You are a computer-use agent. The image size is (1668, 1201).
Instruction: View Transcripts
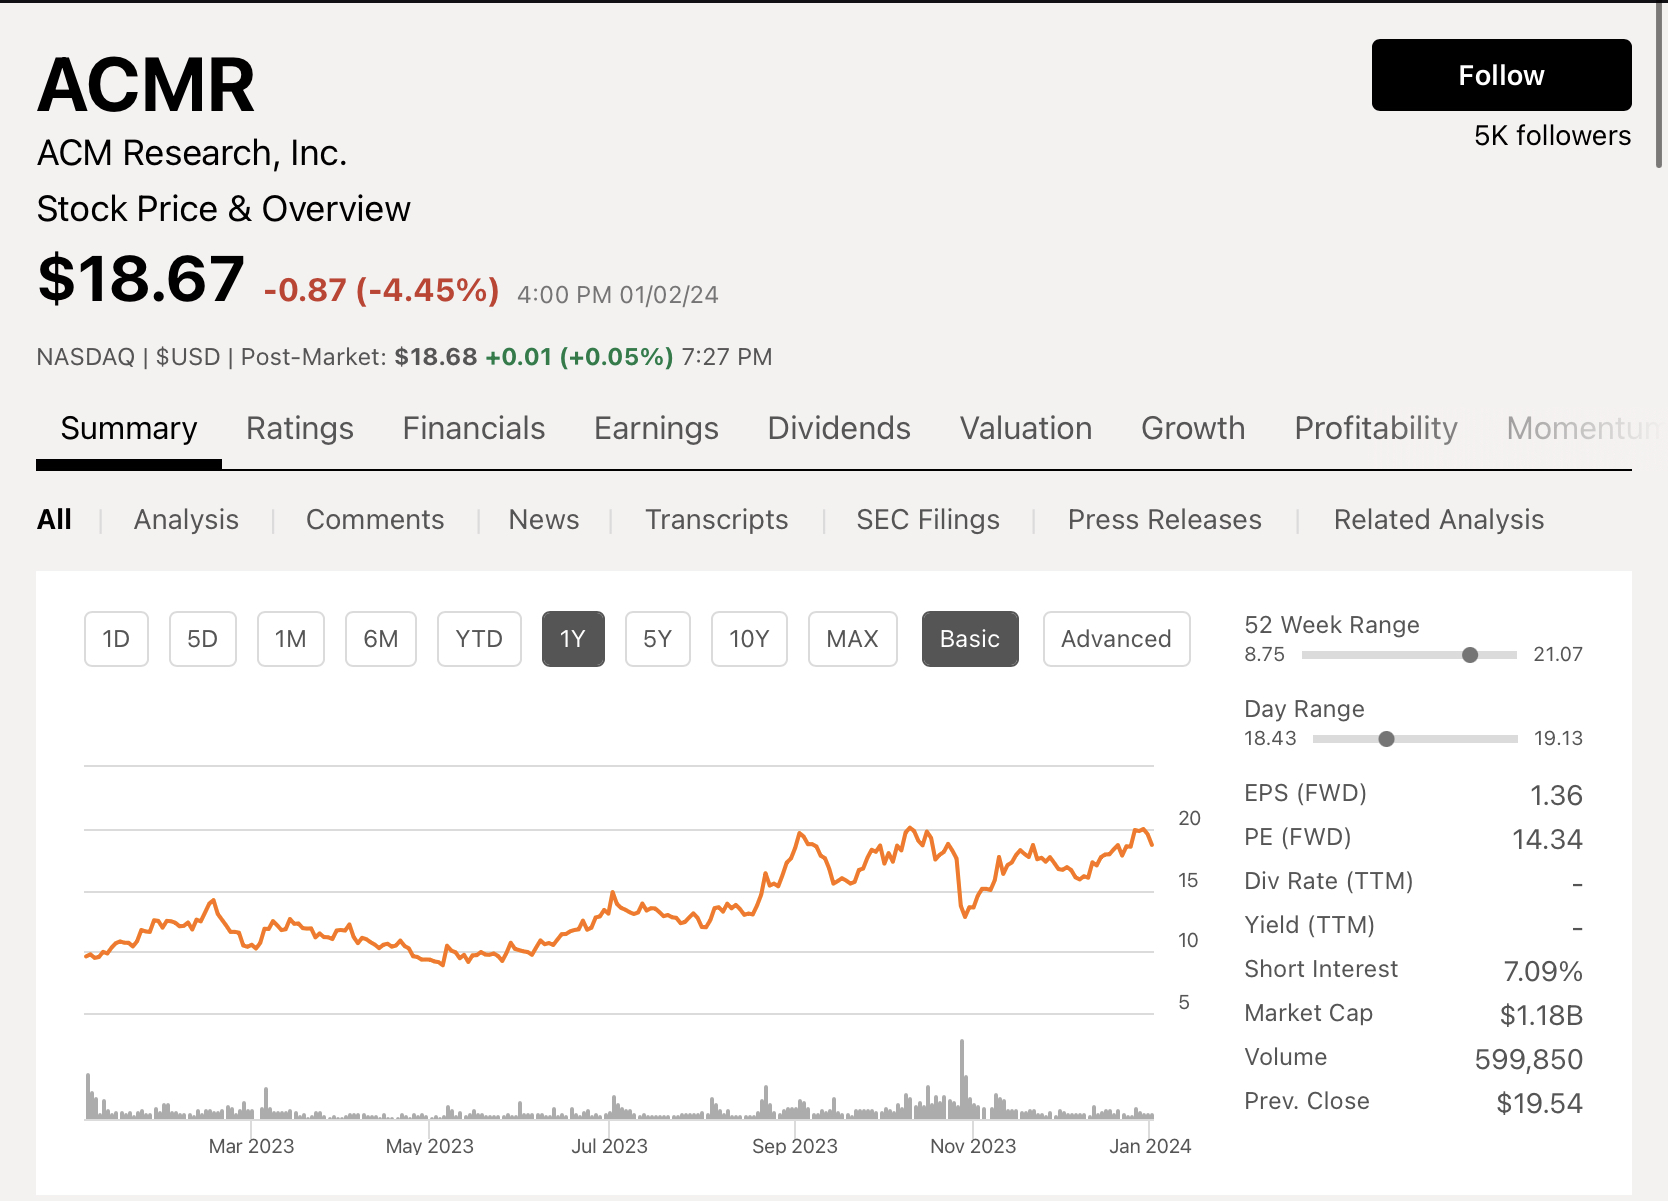pos(716,520)
